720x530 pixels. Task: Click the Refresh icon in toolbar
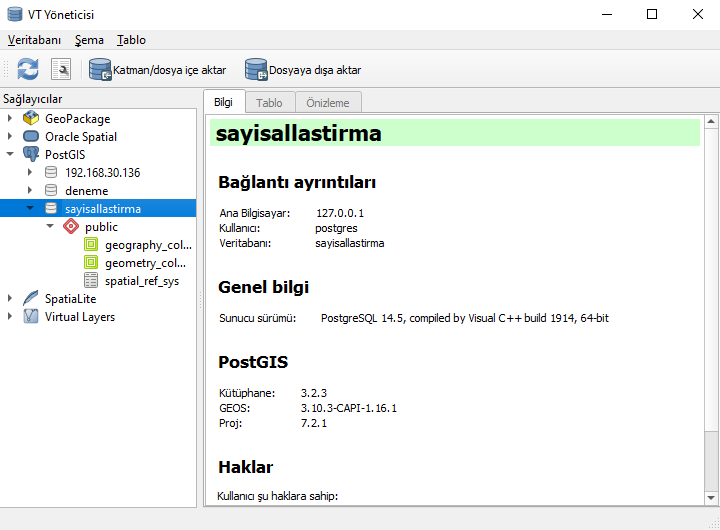click(28, 70)
